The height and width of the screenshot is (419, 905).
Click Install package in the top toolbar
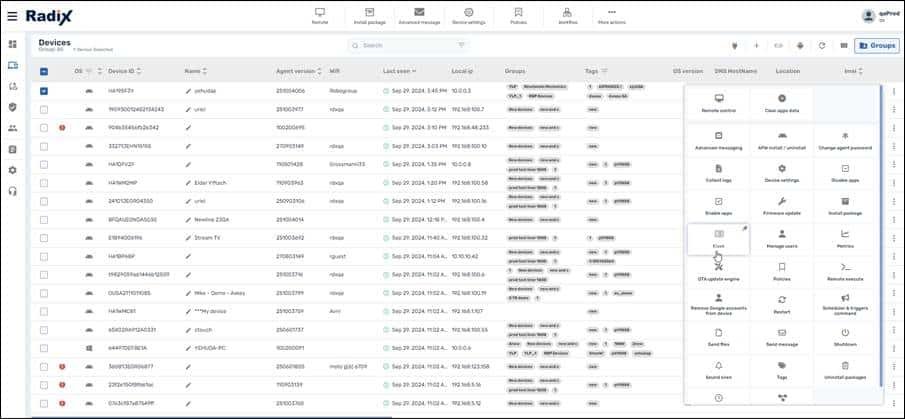point(370,15)
